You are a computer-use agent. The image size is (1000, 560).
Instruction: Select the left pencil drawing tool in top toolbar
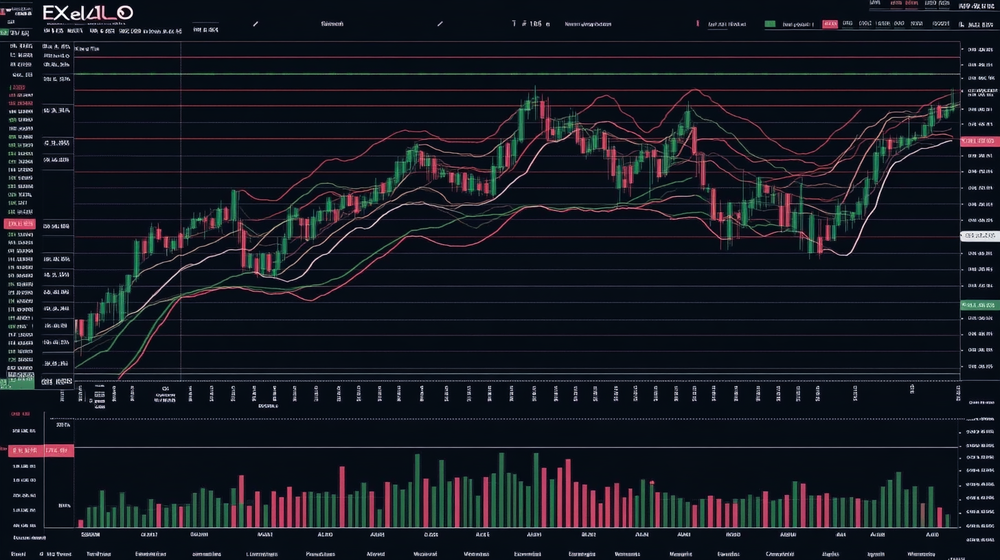pos(256,22)
